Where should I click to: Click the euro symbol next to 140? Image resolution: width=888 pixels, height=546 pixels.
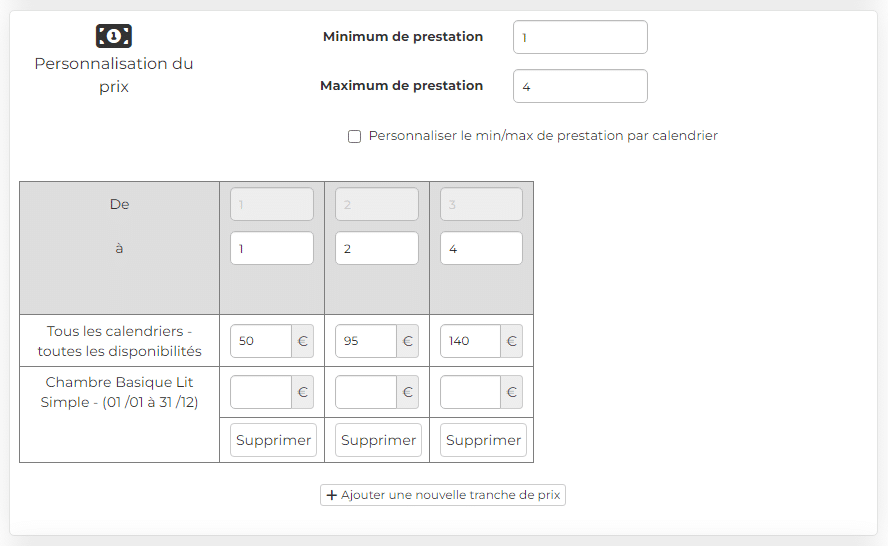pyautogui.click(x=511, y=341)
